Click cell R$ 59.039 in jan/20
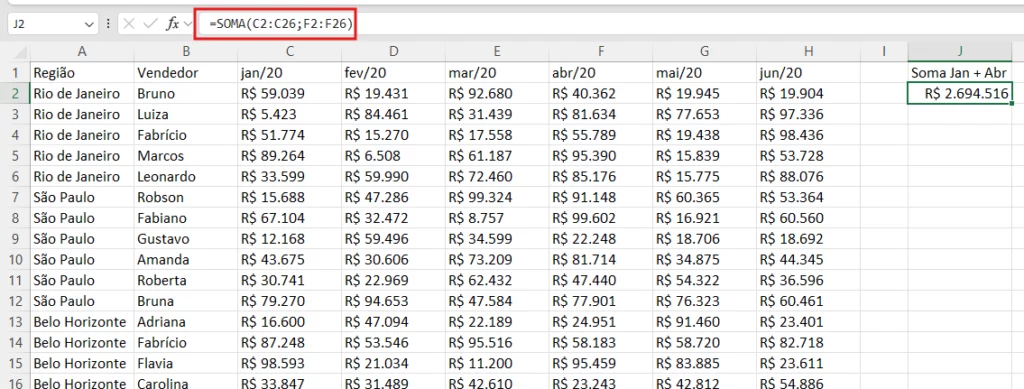Screen dimensions: 1024x389 coord(289,93)
